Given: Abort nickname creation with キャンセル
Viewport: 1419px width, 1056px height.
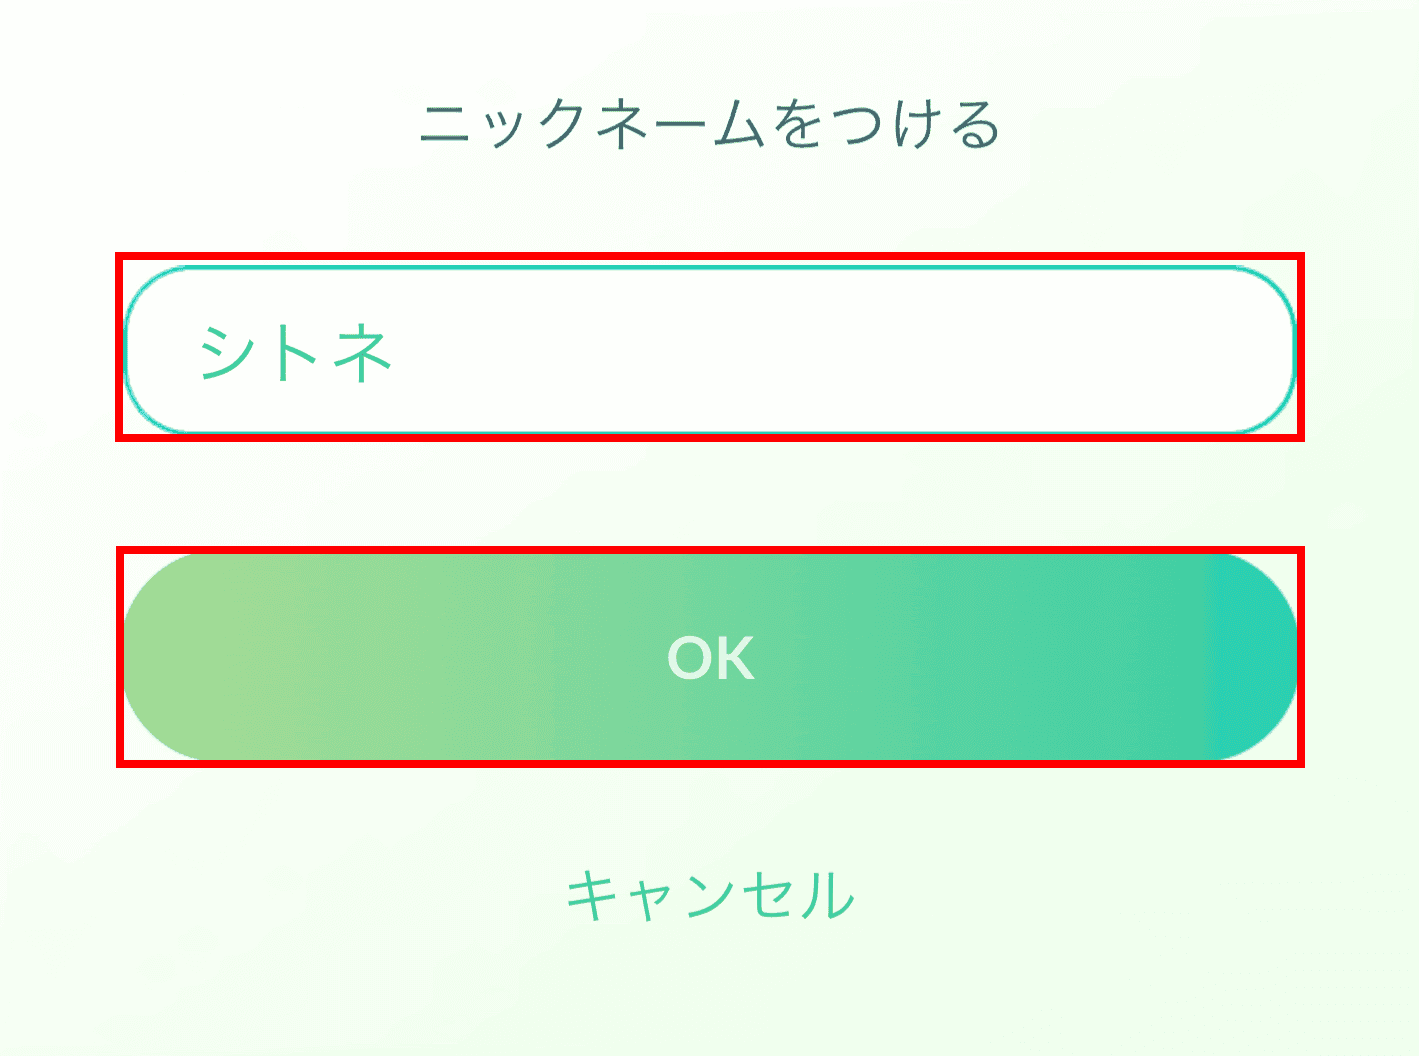Looking at the screenshot, I should 710,895.
